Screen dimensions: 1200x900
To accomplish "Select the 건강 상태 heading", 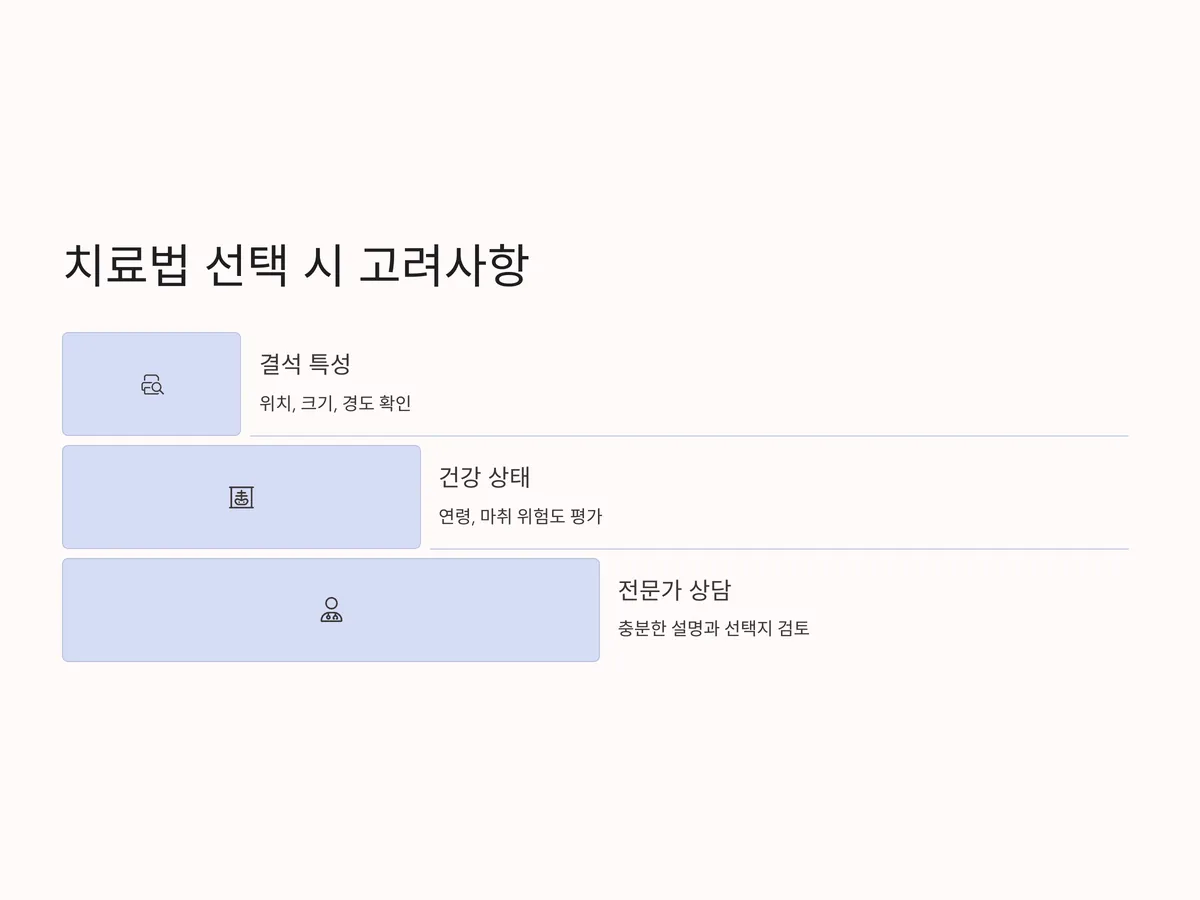I will (485, 477).
